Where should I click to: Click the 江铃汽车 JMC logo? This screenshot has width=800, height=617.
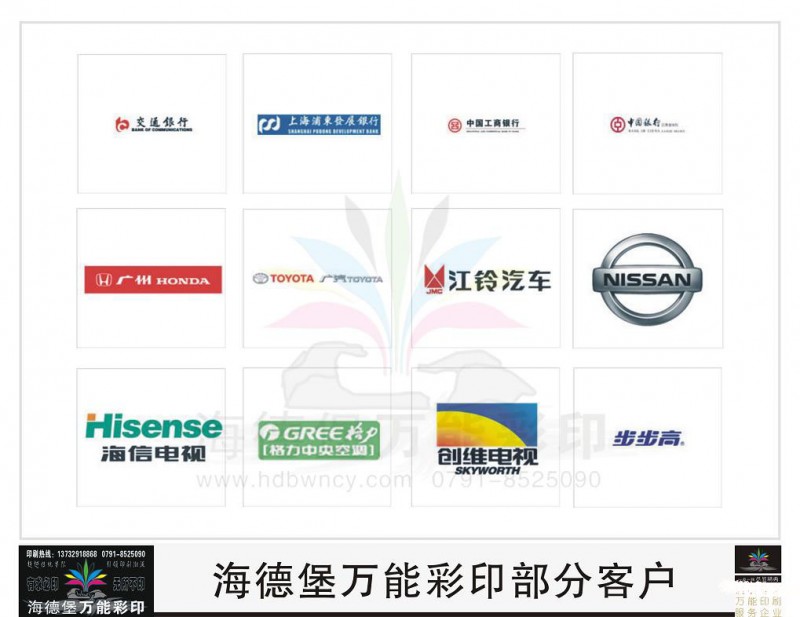487,279
